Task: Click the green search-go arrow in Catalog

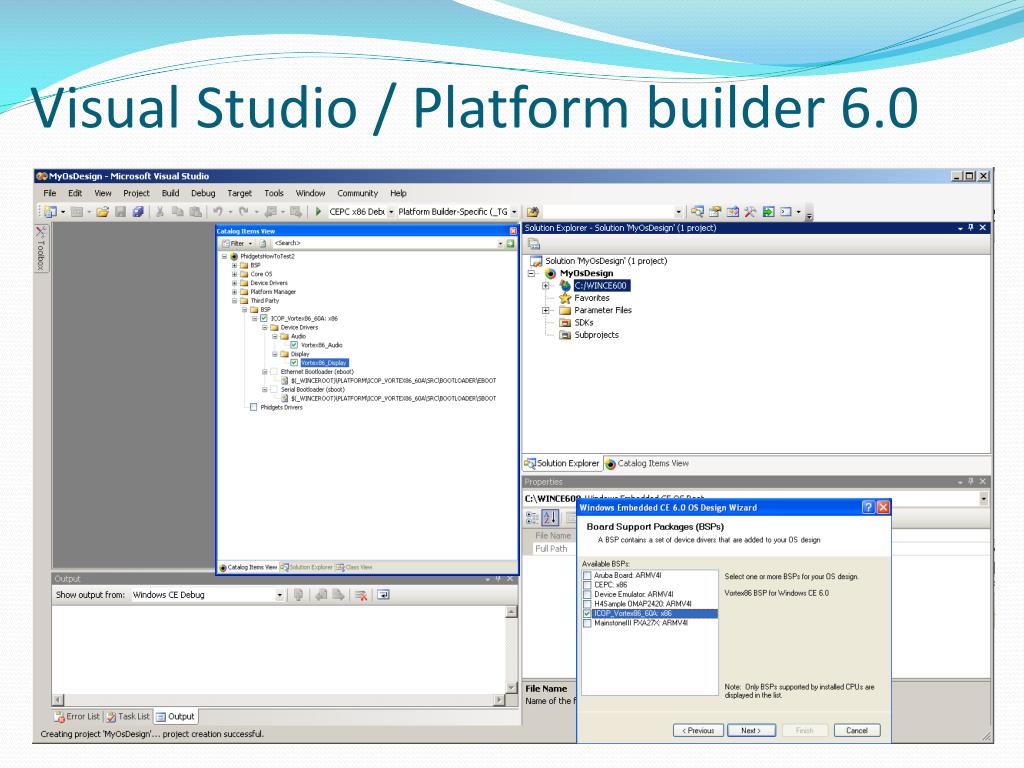Action: tap(510, 244)
